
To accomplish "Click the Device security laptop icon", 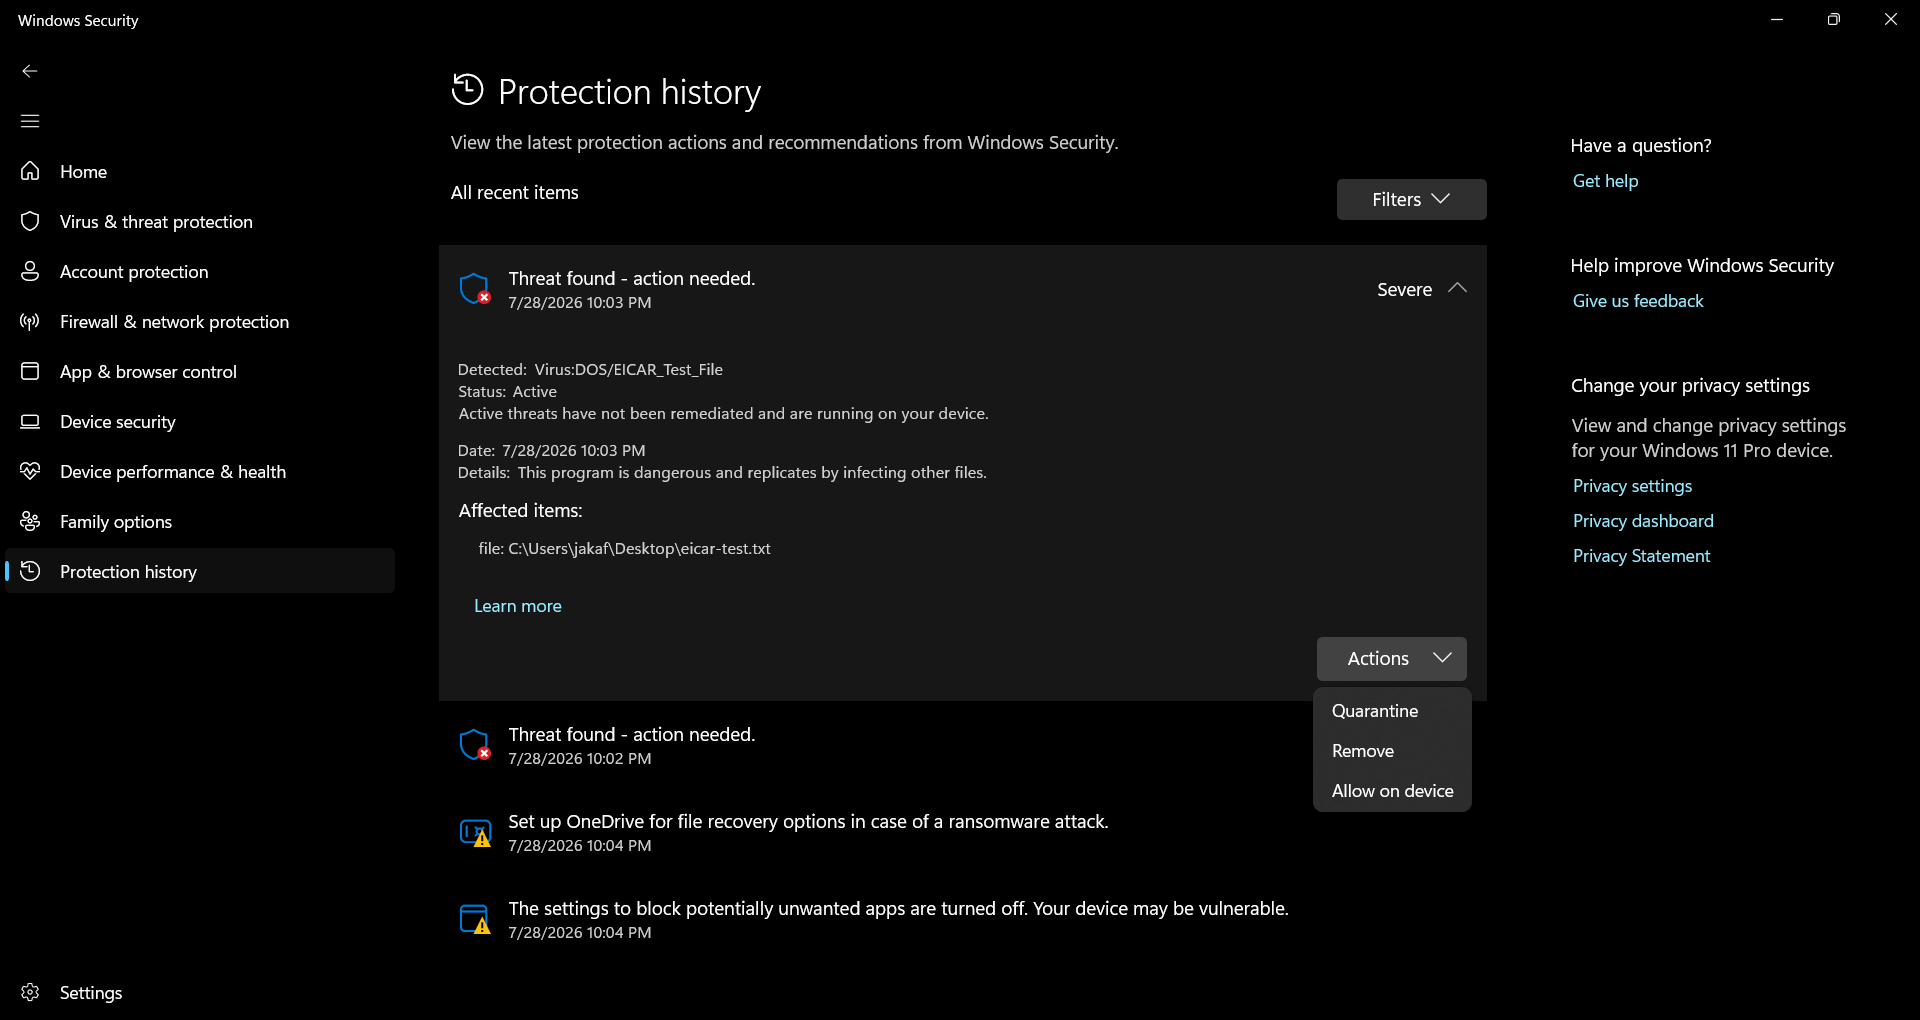I will 30,421.
